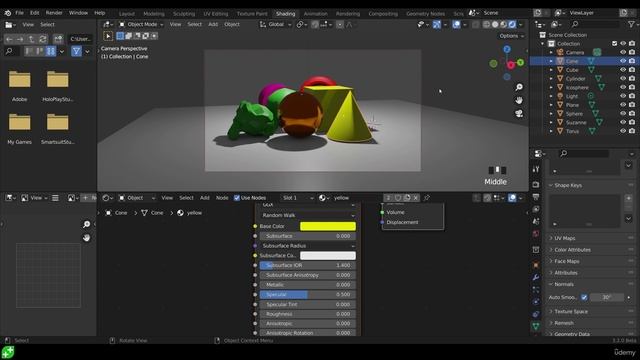This screenshot has width=640, height=360.
Task: Open the Render menu
Action: pyautogui.click(x=54, y=13)
